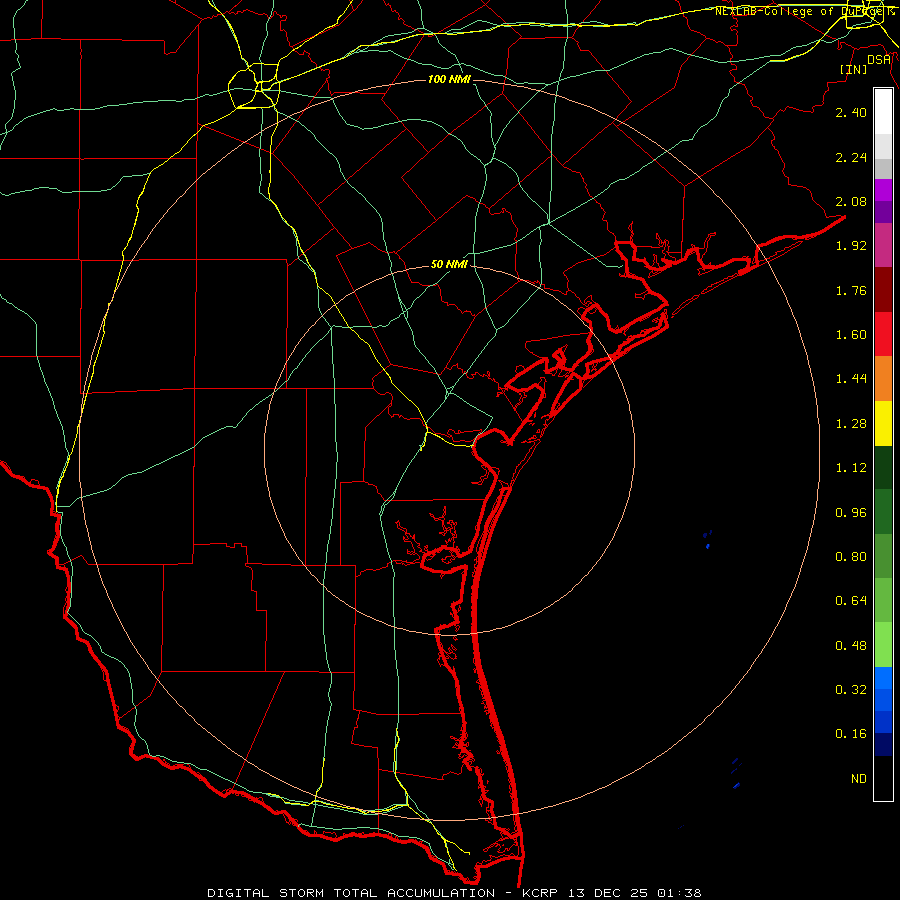Screen dimensions: 900x900
Task: Click the 1.28 scale label
Action: click(851, 424)
